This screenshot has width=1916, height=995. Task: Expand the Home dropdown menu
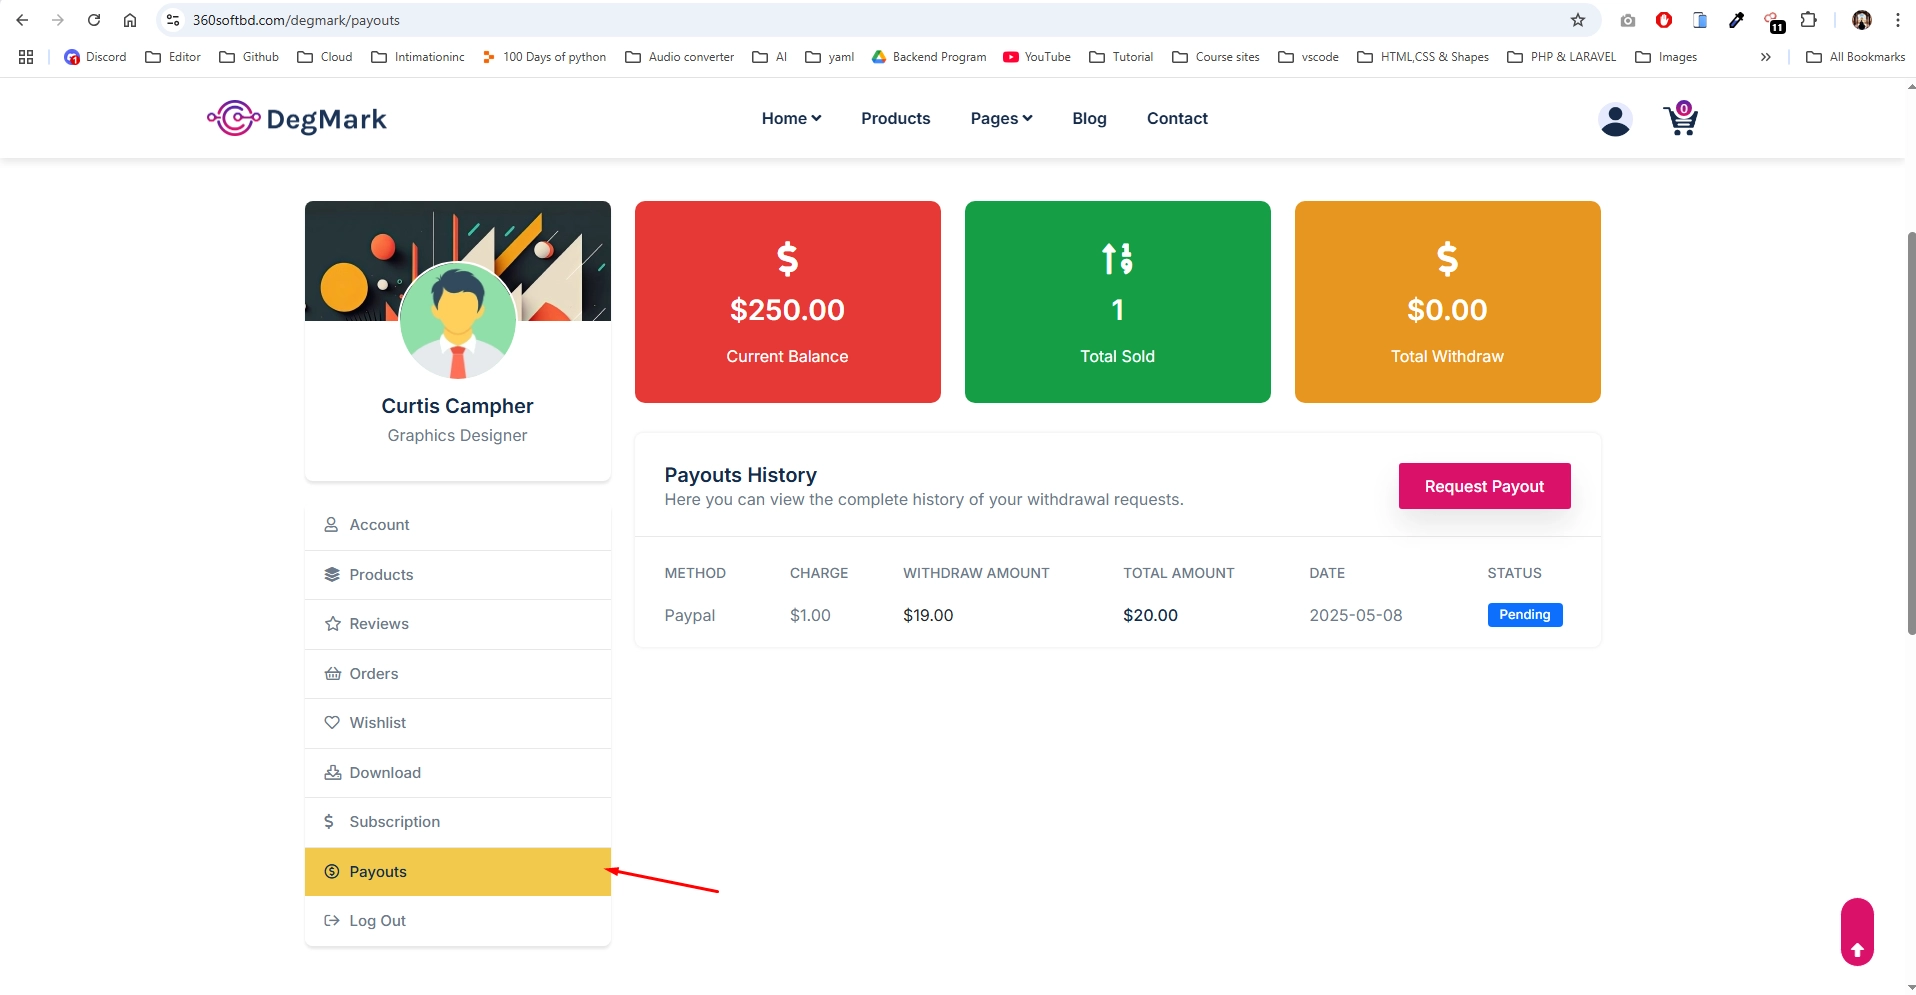coord(791,118)
